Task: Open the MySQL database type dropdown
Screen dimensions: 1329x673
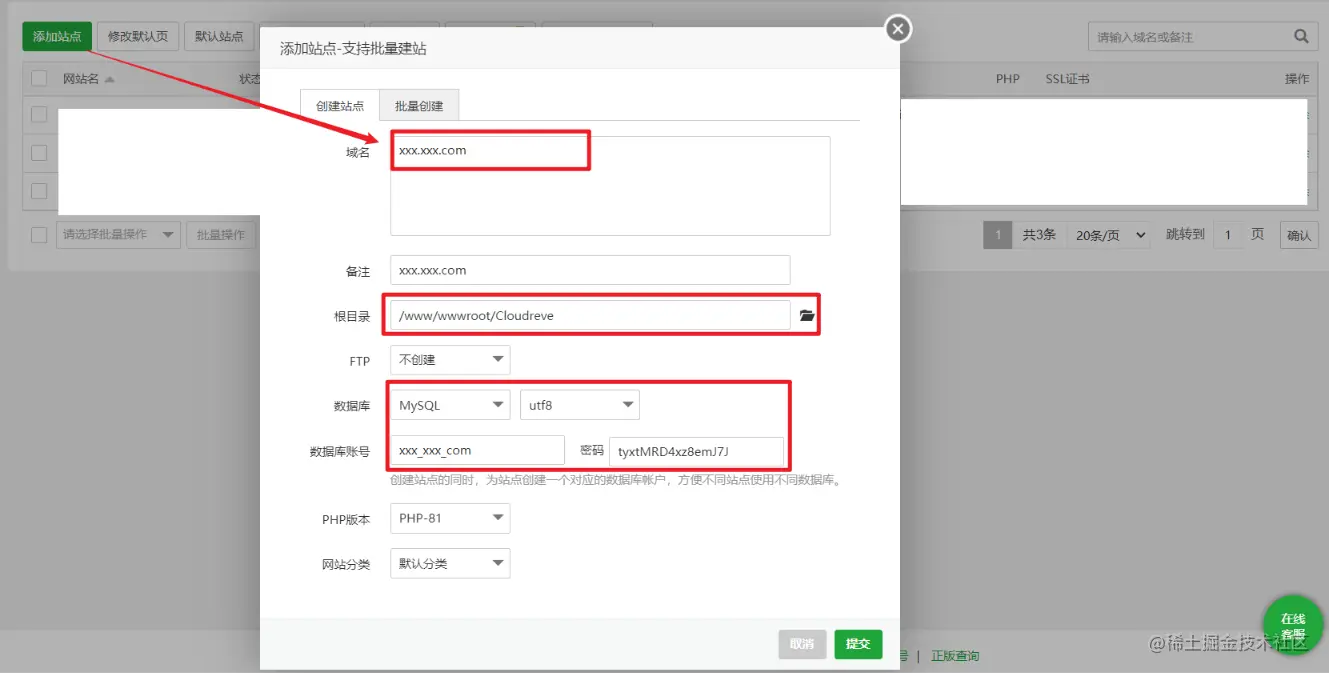Action: pyautogui.click(x=449, y=404)
